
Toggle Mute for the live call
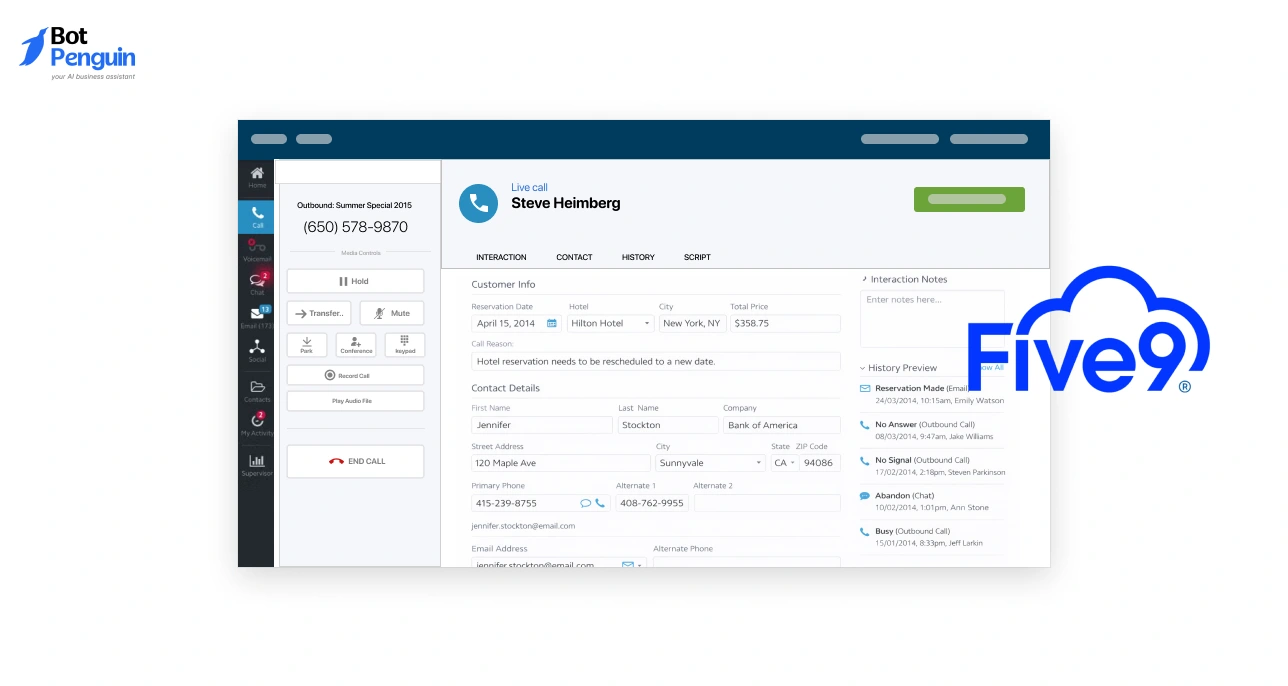(391, 312)
